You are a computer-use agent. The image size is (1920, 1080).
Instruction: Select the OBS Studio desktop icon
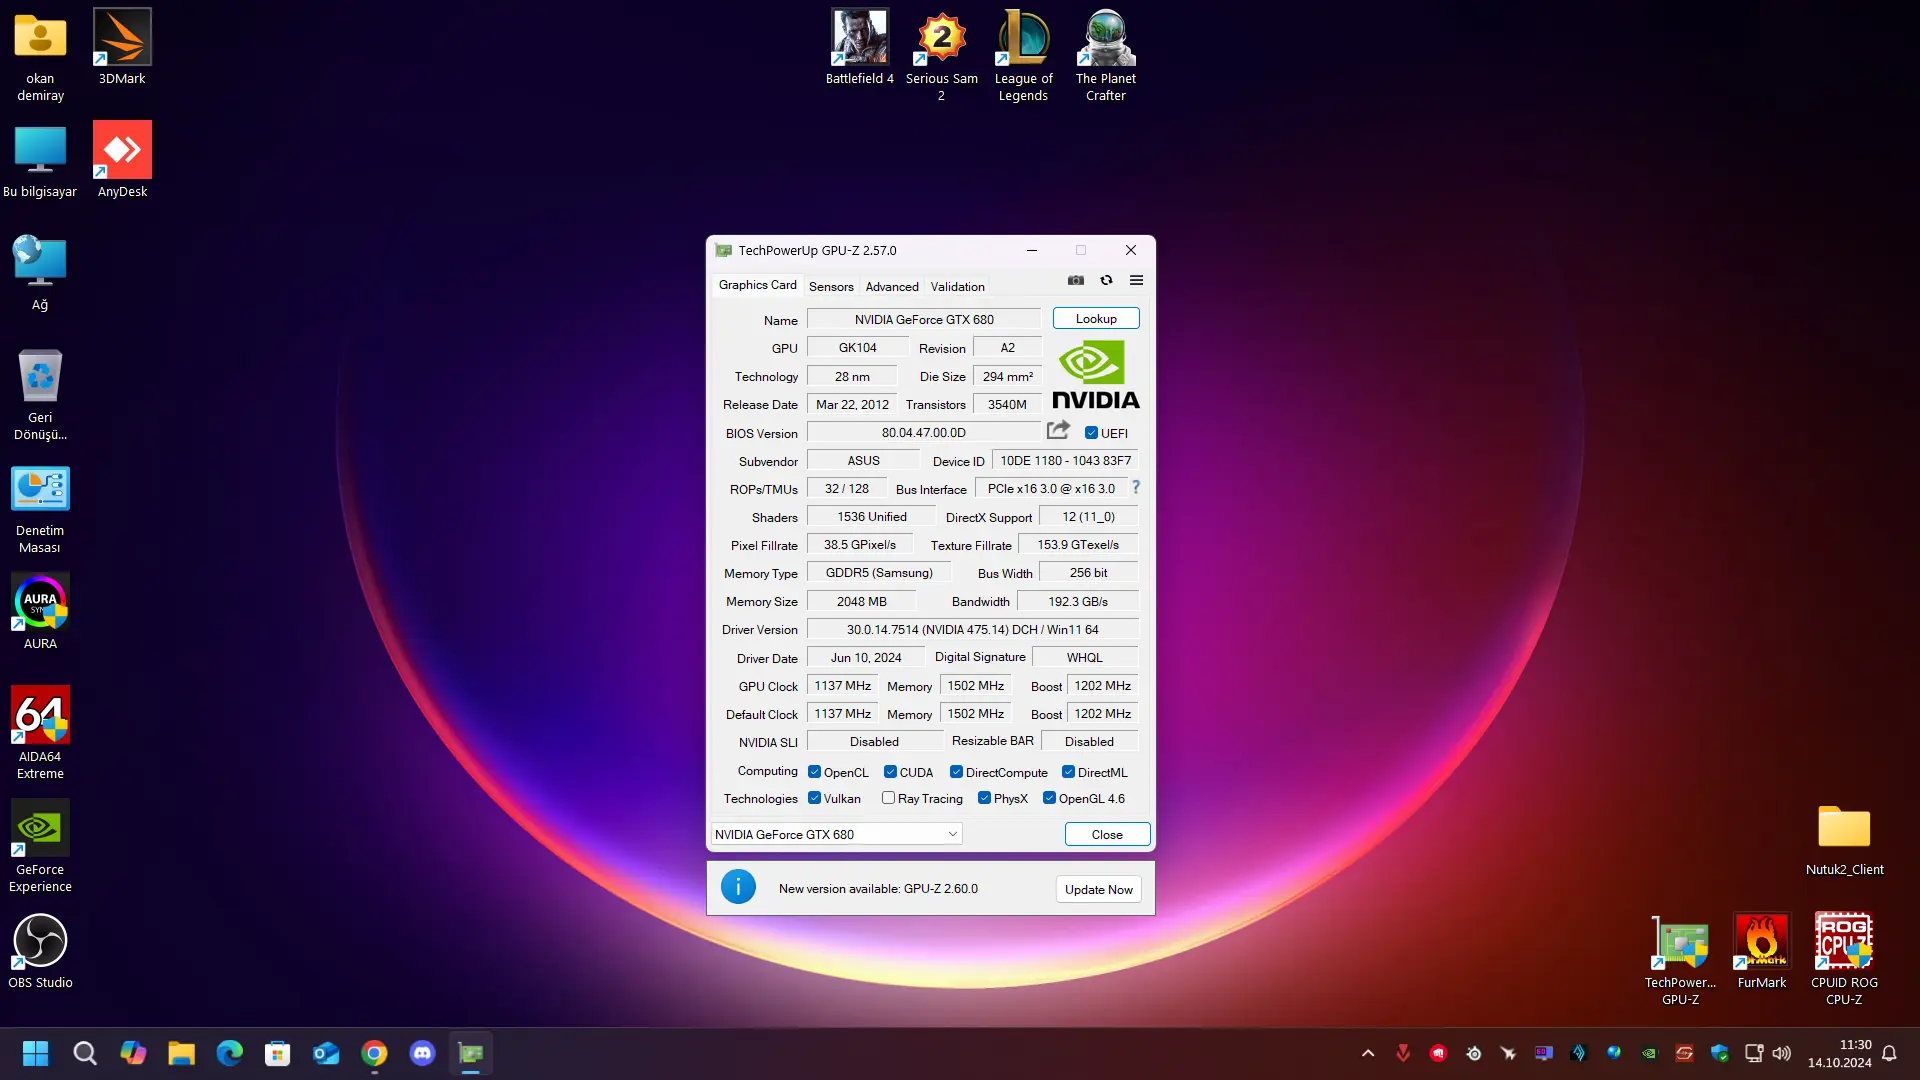[40, 951]
